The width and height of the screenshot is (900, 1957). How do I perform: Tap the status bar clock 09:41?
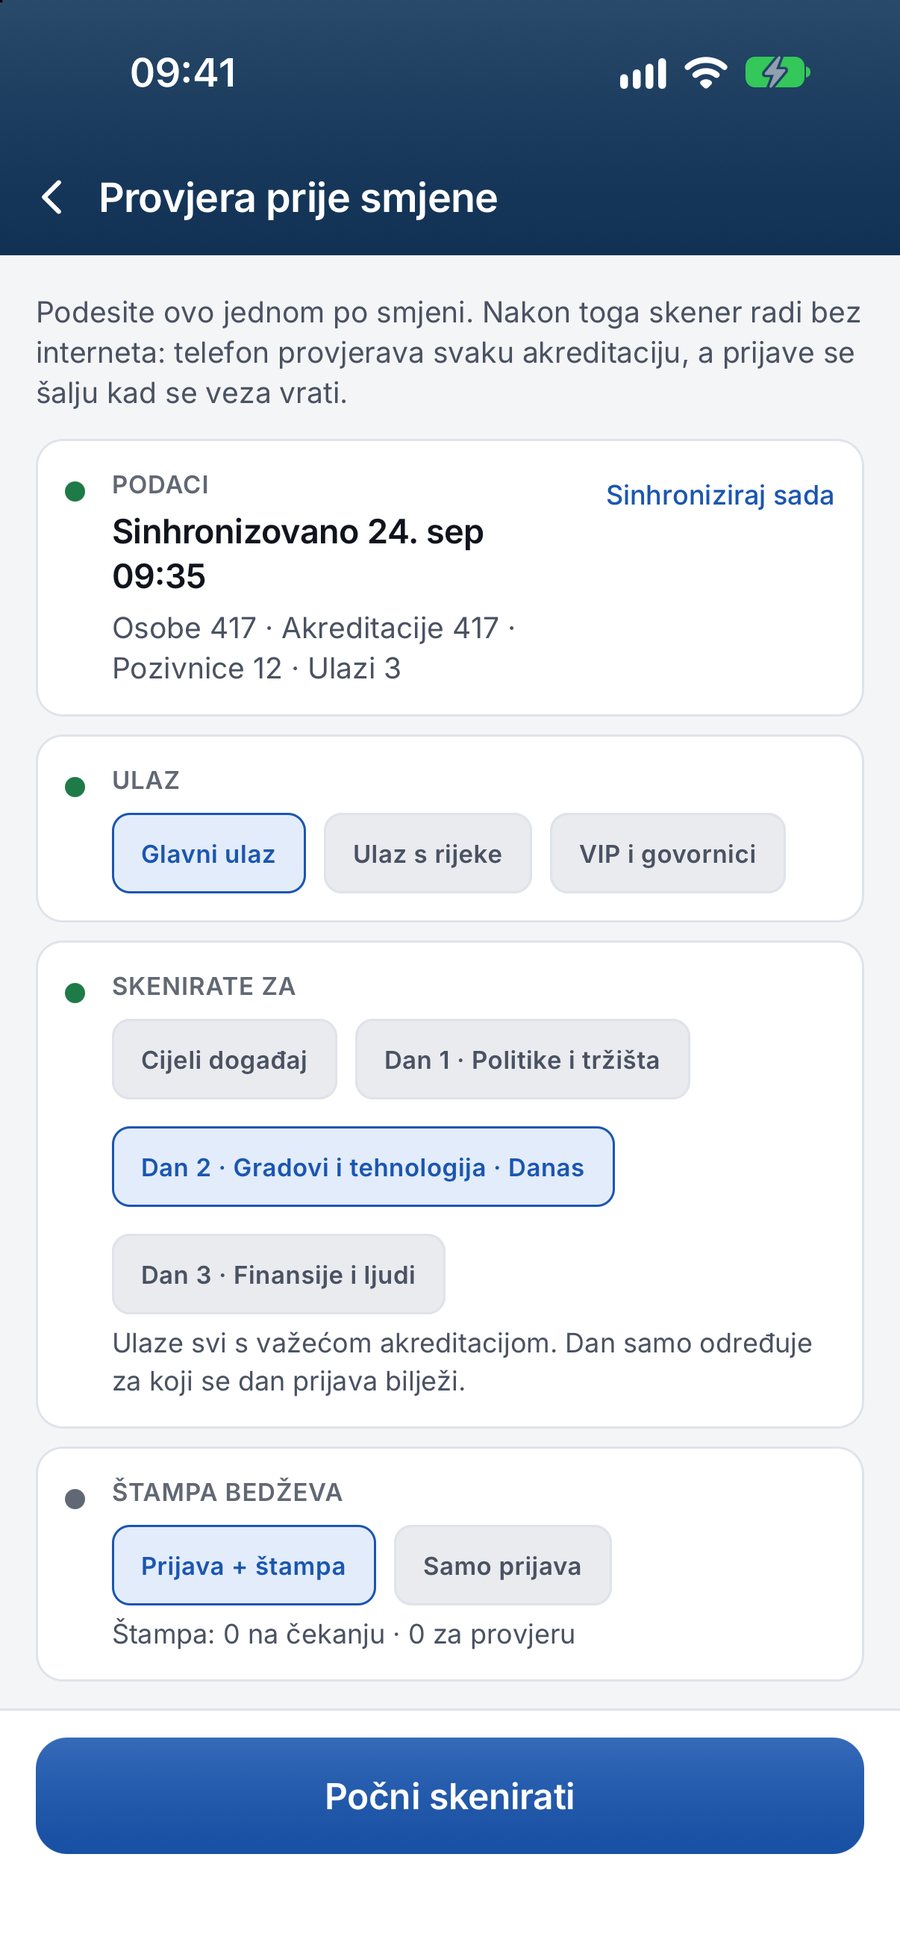[184, 73]
